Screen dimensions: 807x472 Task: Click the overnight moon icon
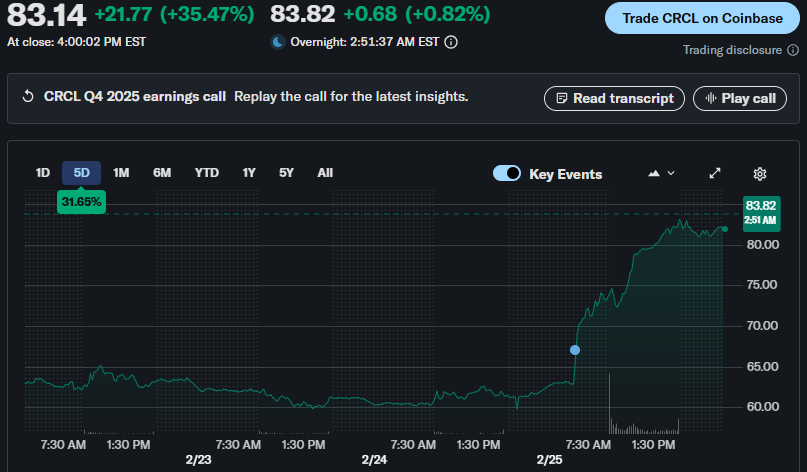click(278, 42)
